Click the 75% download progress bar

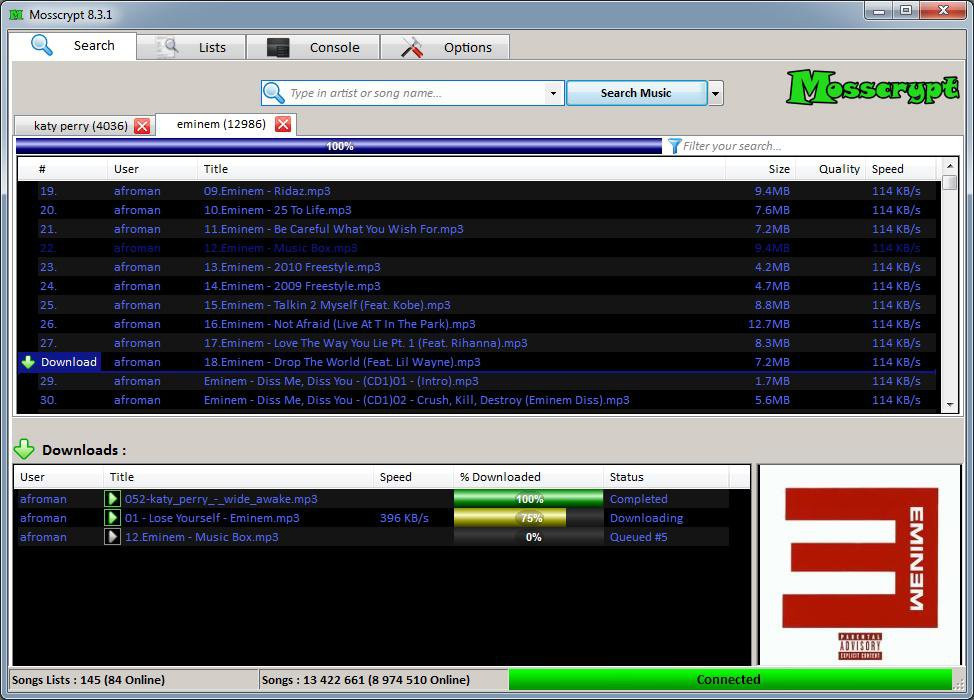[x=529, y=518]
